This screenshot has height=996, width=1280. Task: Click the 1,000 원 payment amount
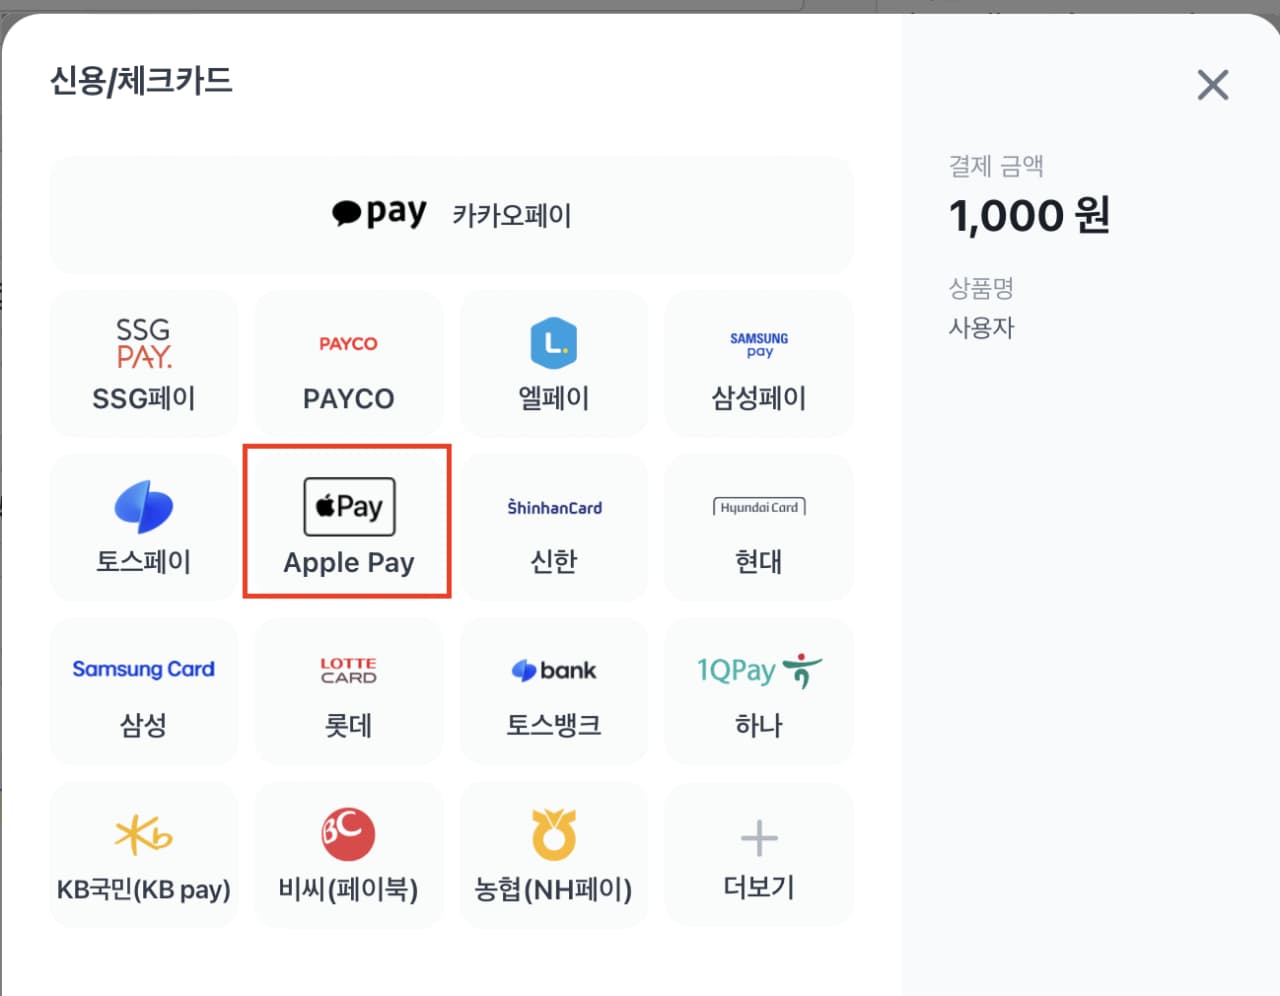1029,215
